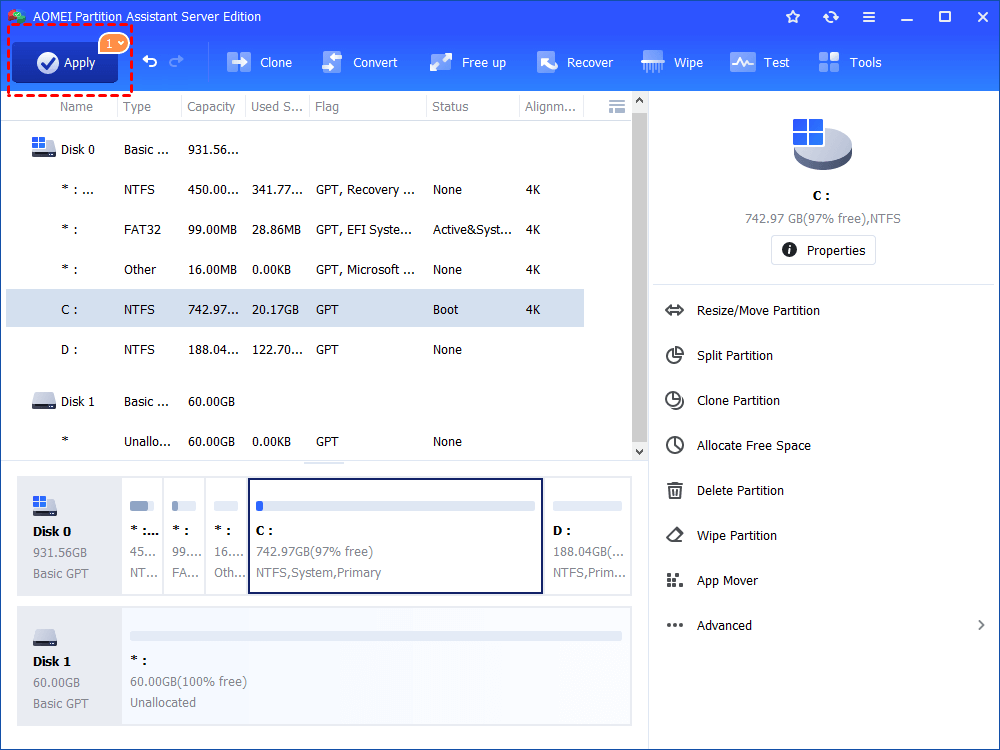
Task: Sort by the Capacity column header
Action: click(211, 107)
